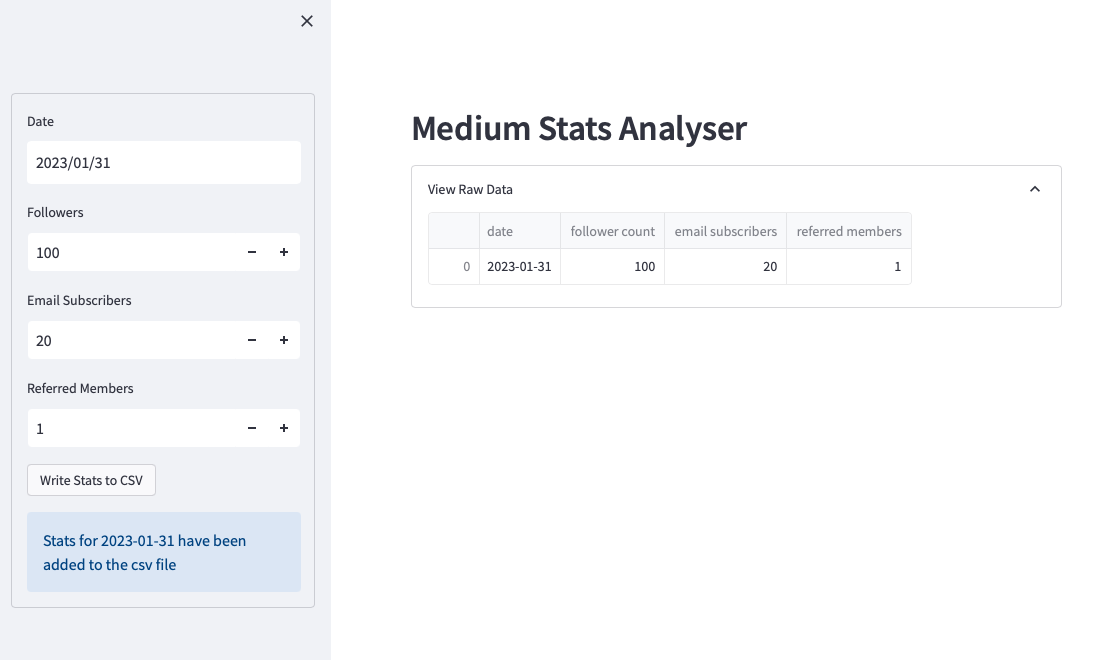Decrease Referred Members with the minus icon

tap(252, 429)
